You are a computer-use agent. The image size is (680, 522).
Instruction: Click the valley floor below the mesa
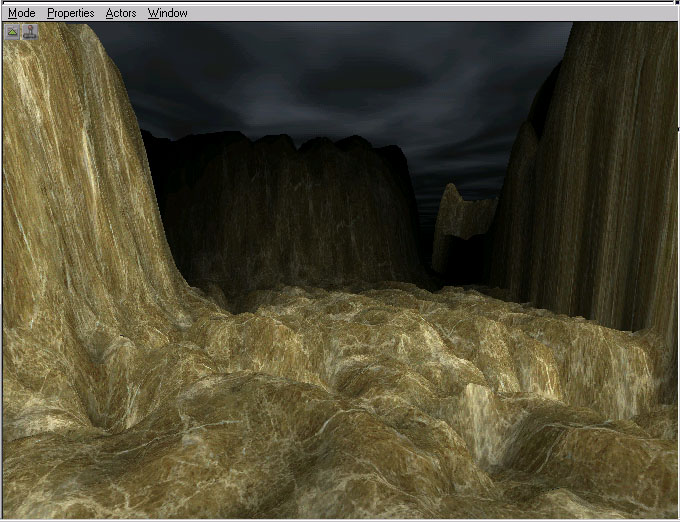[x=330, y=300]
